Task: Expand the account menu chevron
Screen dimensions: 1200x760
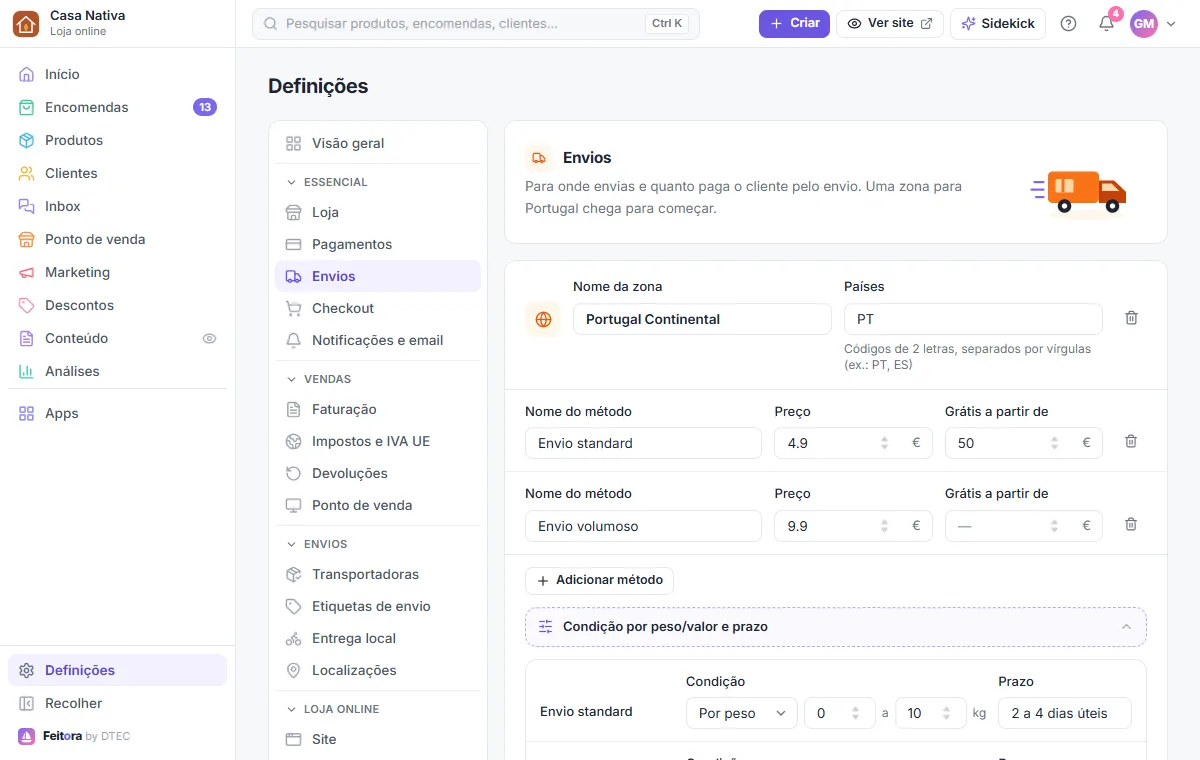Action: 1171,24
